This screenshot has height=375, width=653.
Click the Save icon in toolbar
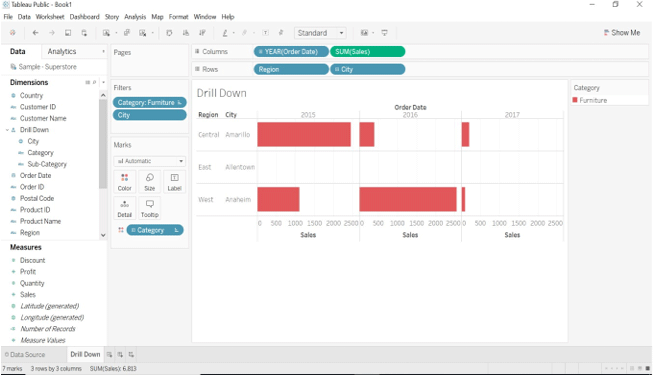68,33
